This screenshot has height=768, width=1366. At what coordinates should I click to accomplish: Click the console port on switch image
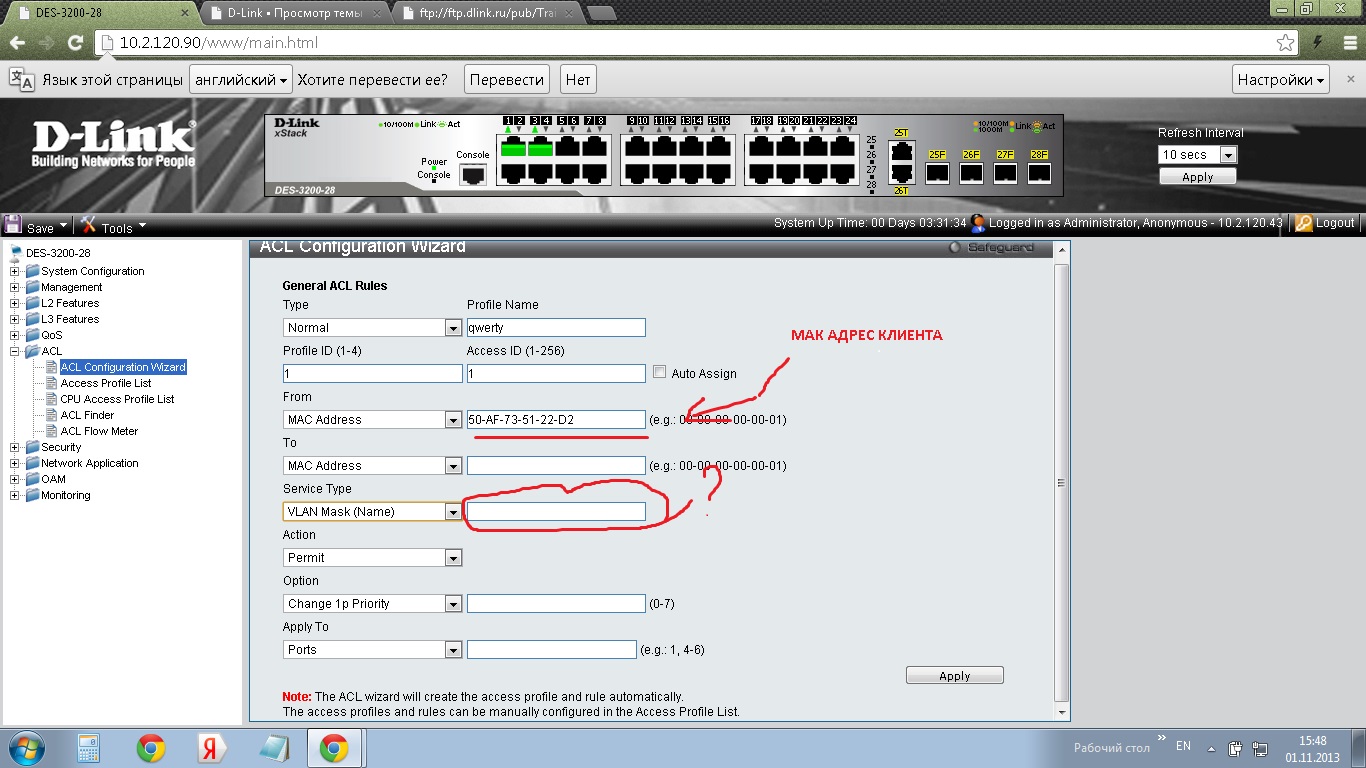pos(473,175)
